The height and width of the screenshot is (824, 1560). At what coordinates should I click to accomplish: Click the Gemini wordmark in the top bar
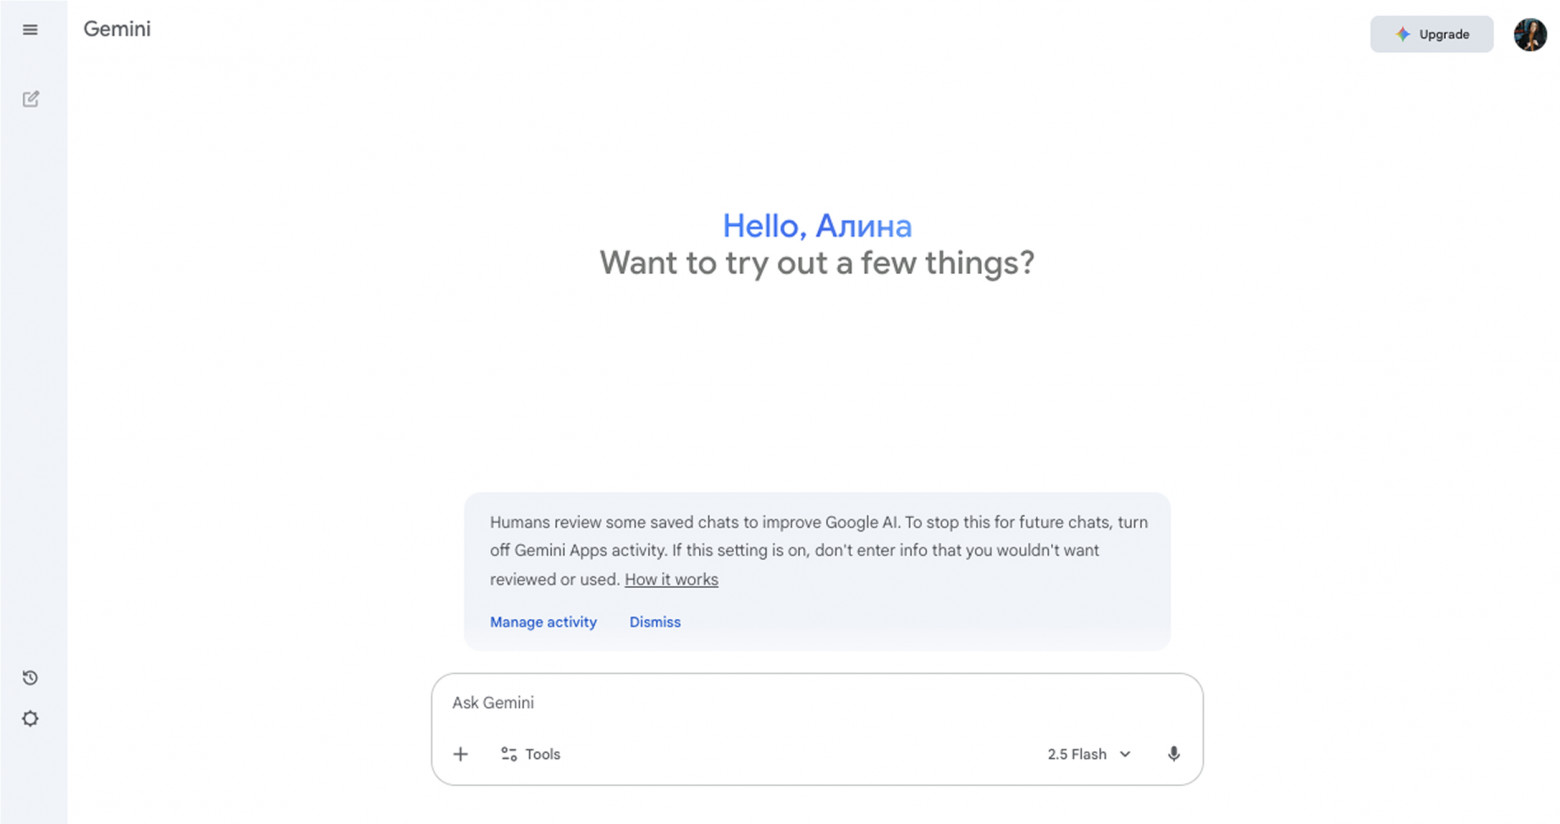[116, 29]
